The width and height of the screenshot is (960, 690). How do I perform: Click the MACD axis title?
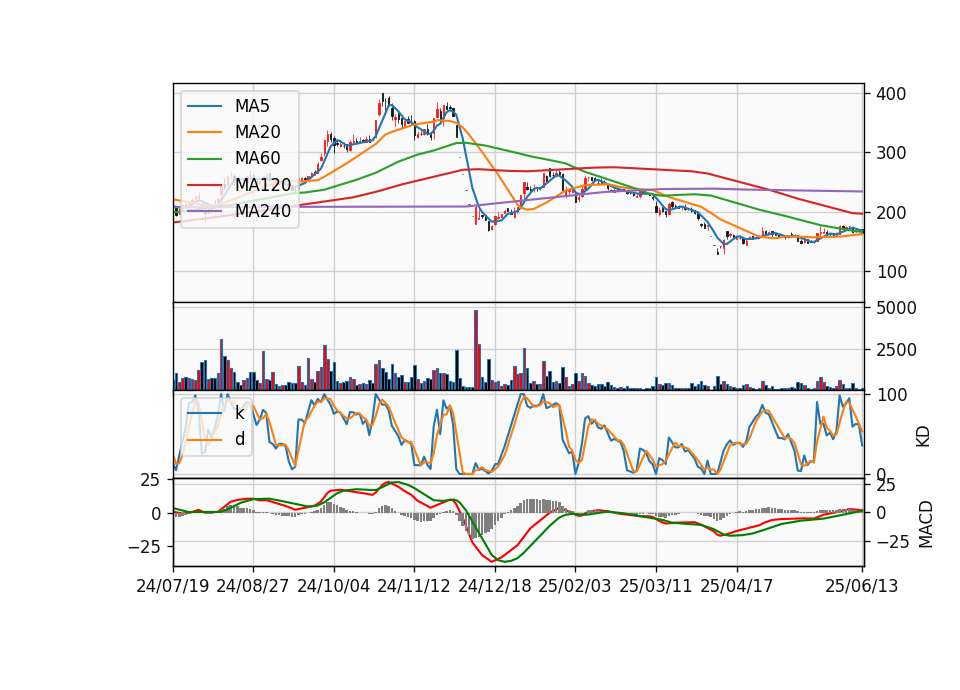click(925, 525)
